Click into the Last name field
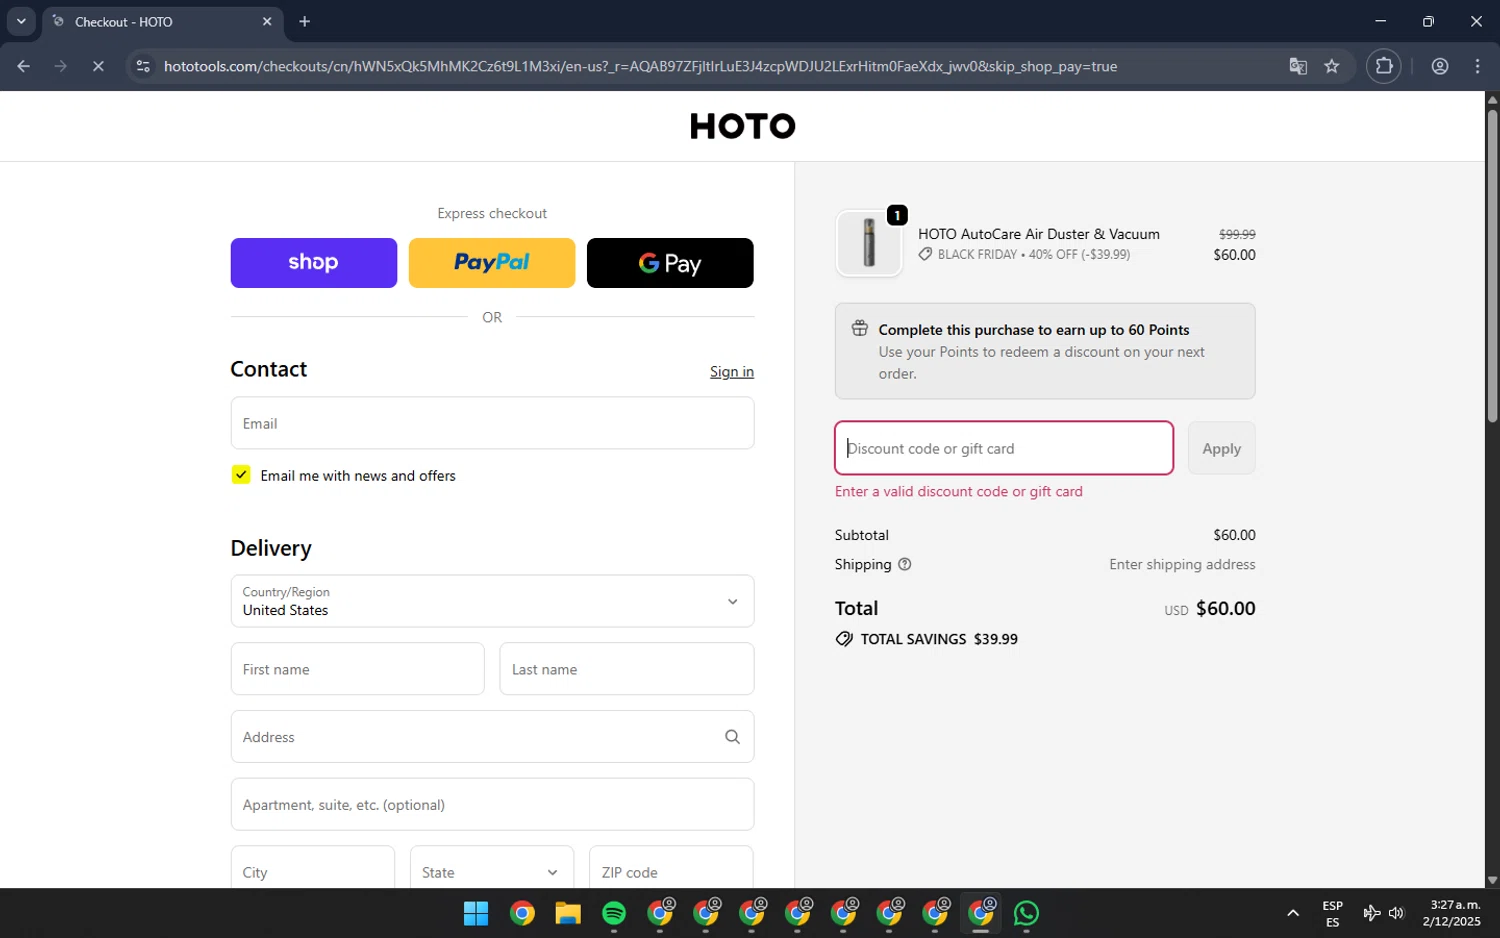Viewport: 1500px width, 938px height. [626, 669]
